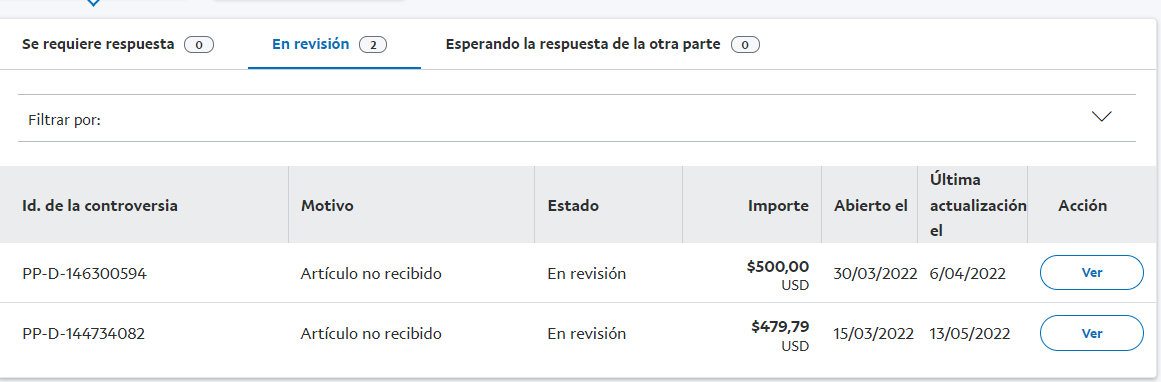Expand the Filtrar por chevron arrow

click(x=1102, y=117)
